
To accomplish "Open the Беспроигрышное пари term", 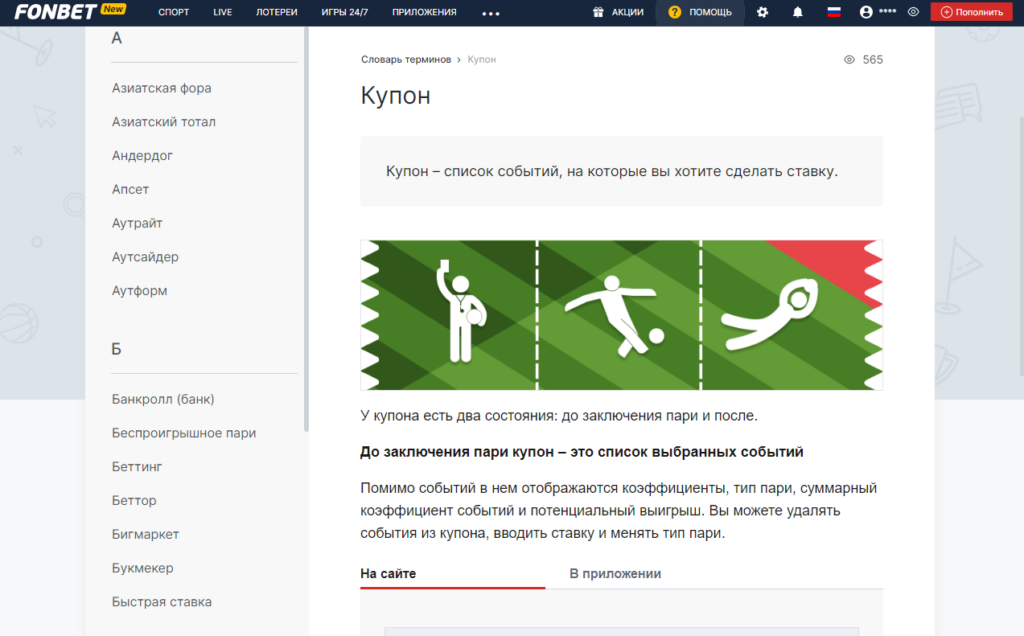I will (184, 433).
